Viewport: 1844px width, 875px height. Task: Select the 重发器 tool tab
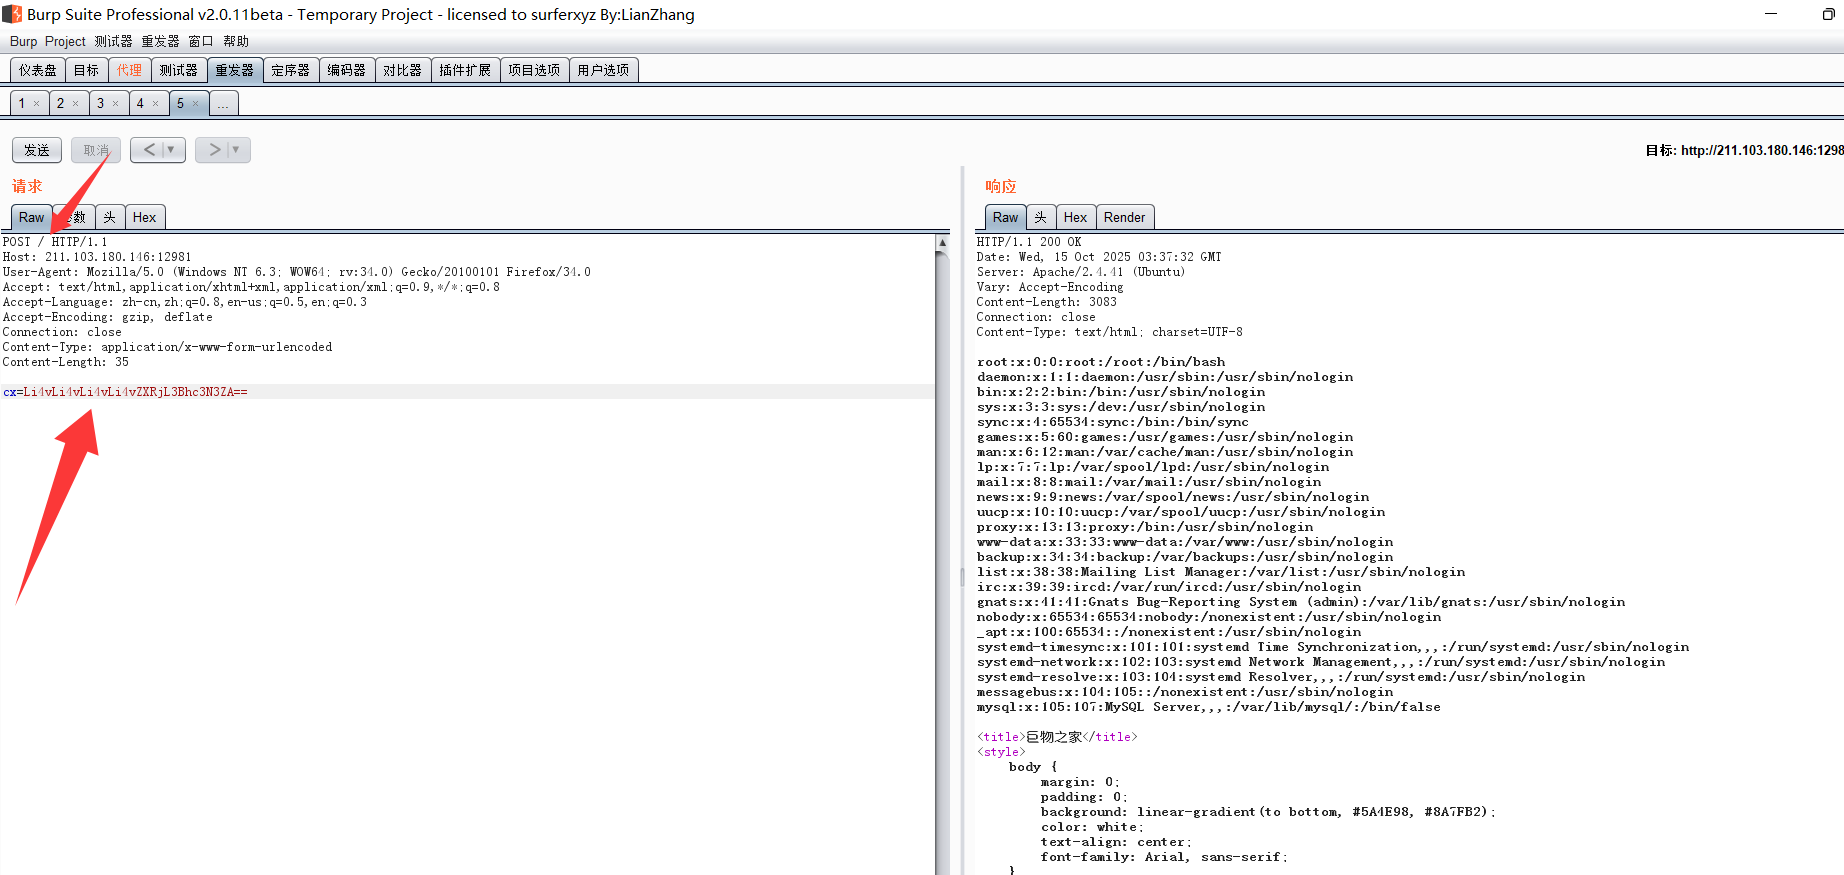(235, 70)
